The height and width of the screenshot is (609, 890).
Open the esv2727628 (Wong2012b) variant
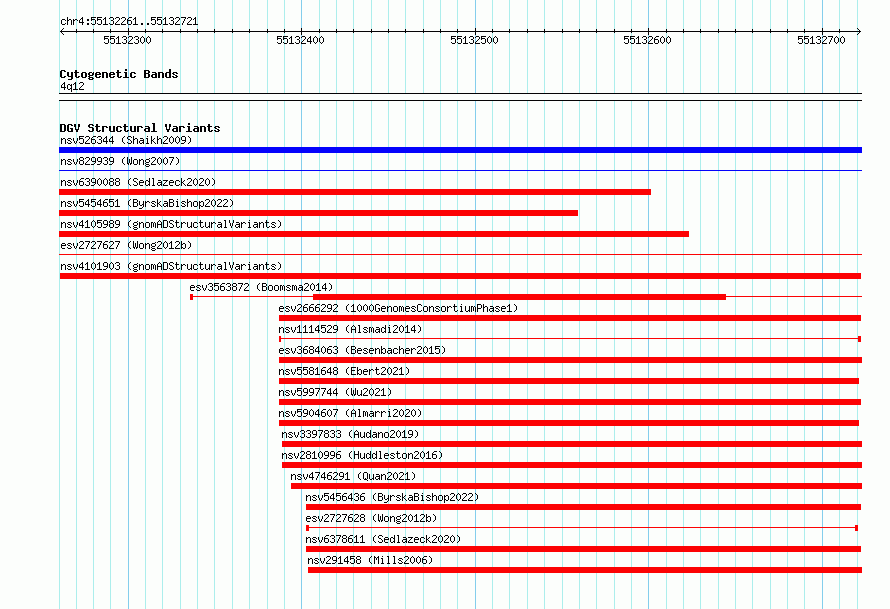click(x=371, y=518)
